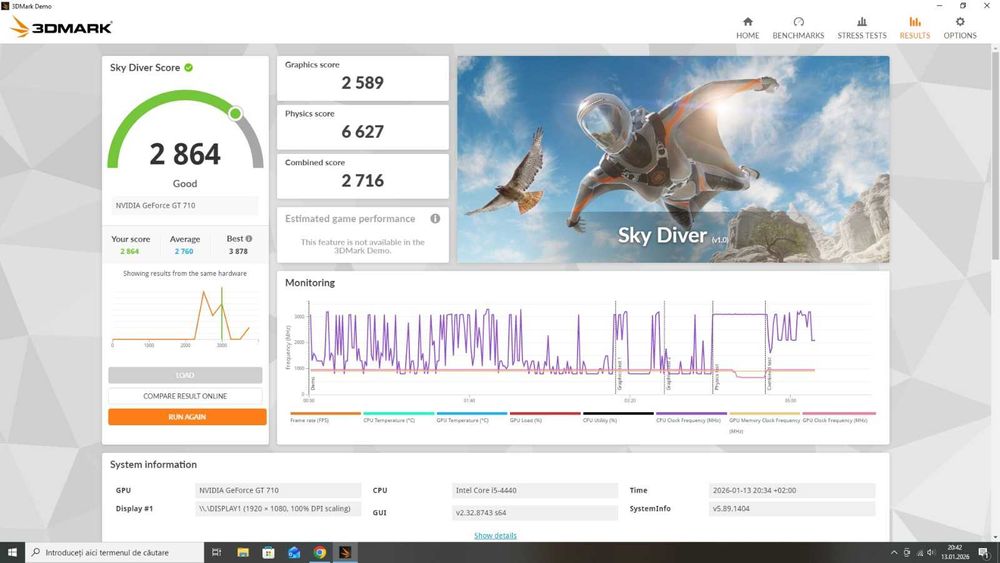Image resolution: width=1000 pixels, height=563 pixels.
Task: Click the network tray icon
Action: 919,553
